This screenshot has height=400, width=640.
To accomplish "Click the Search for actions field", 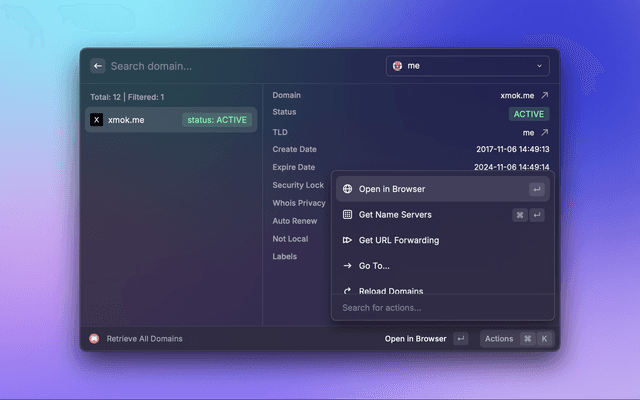I will point(442,308).
